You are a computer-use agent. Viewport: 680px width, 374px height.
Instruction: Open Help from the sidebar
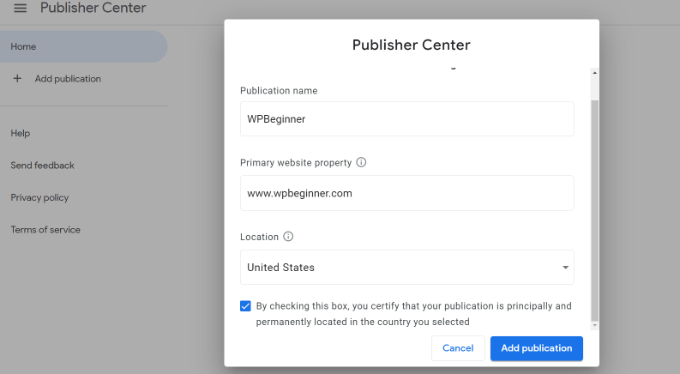click(20, 133)
